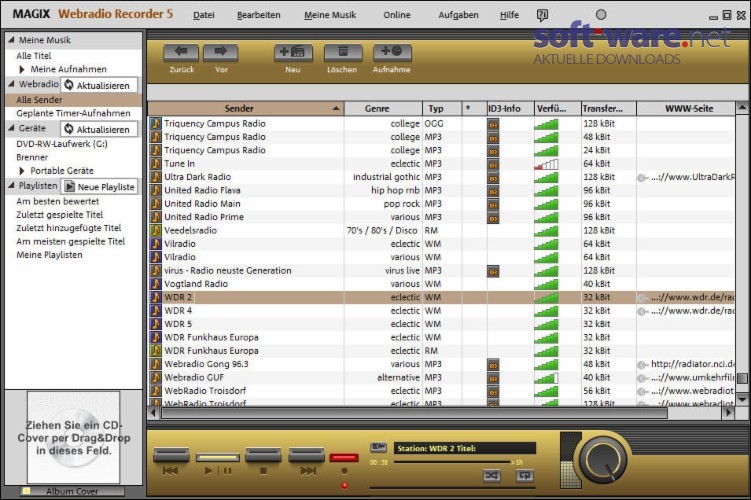Click the station icon of Vogtland Radio

pos(155,284)
